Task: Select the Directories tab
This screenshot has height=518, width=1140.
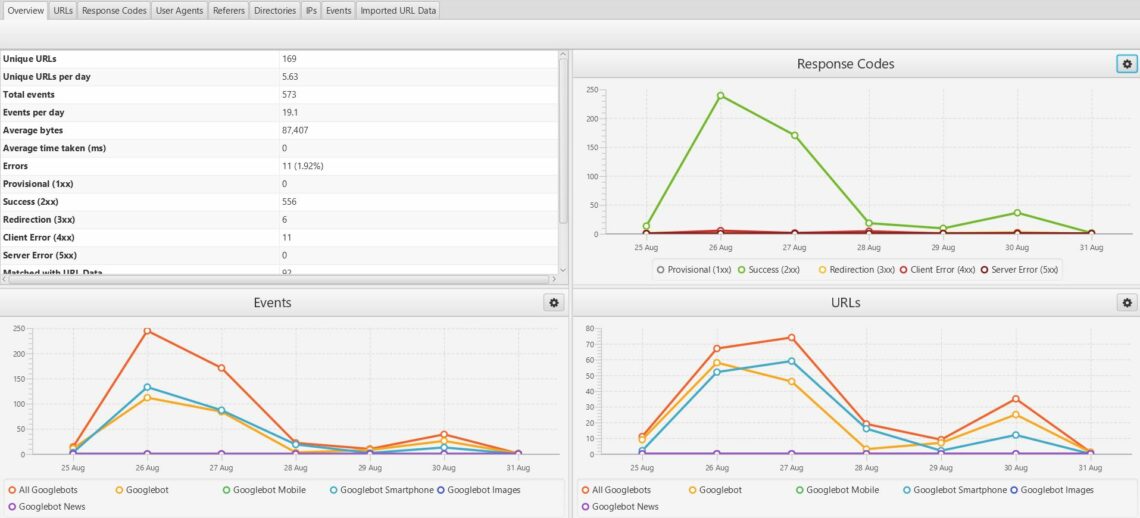Action: point(275,11)
